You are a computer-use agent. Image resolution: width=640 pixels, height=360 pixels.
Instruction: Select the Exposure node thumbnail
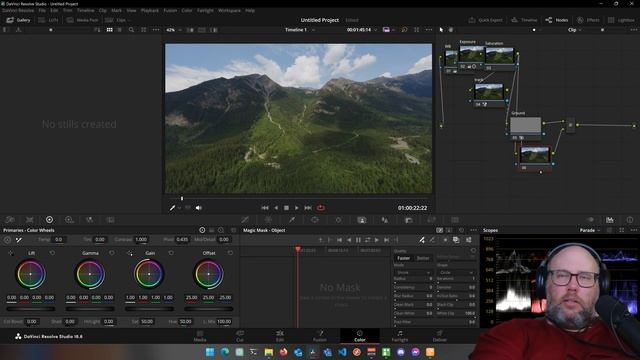(x=472, y=54)
